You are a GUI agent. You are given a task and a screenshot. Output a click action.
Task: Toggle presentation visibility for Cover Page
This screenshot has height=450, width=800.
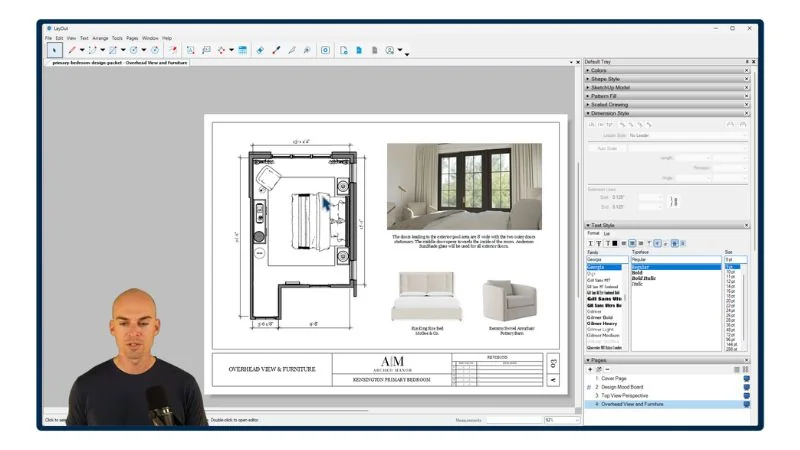point(746,379)
